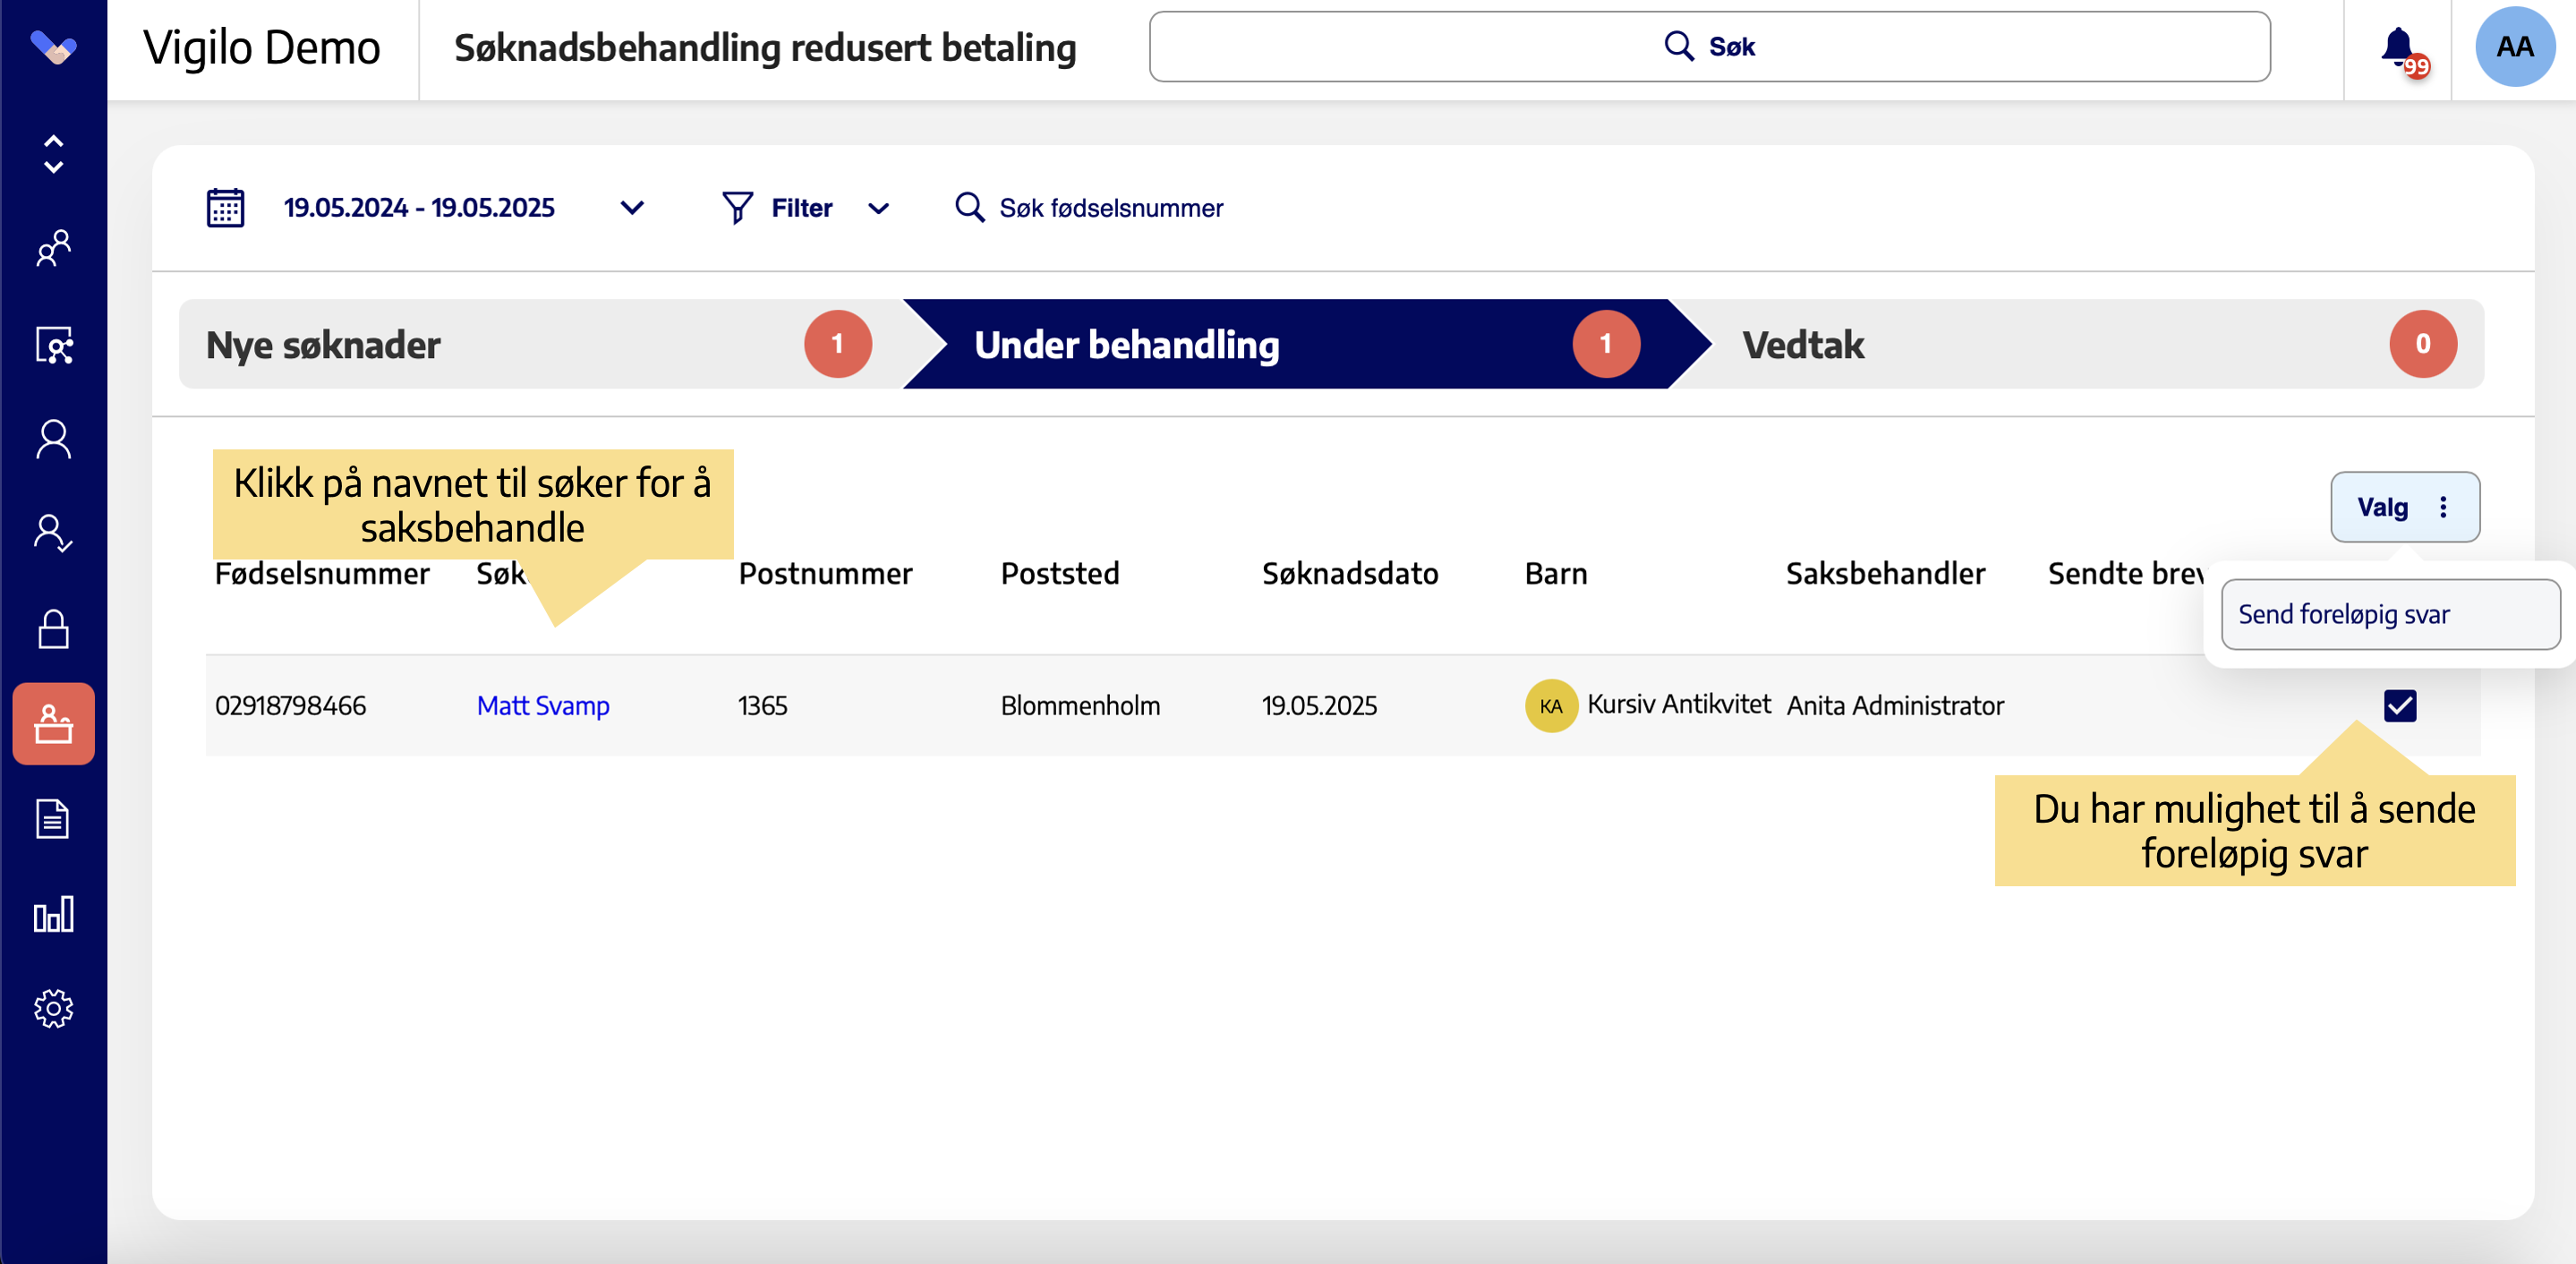Viewport: 2576px width, 1264px height.
Task: Click the Under behandling count badge
Action: pyautogui.click(x=1606, y=344)
